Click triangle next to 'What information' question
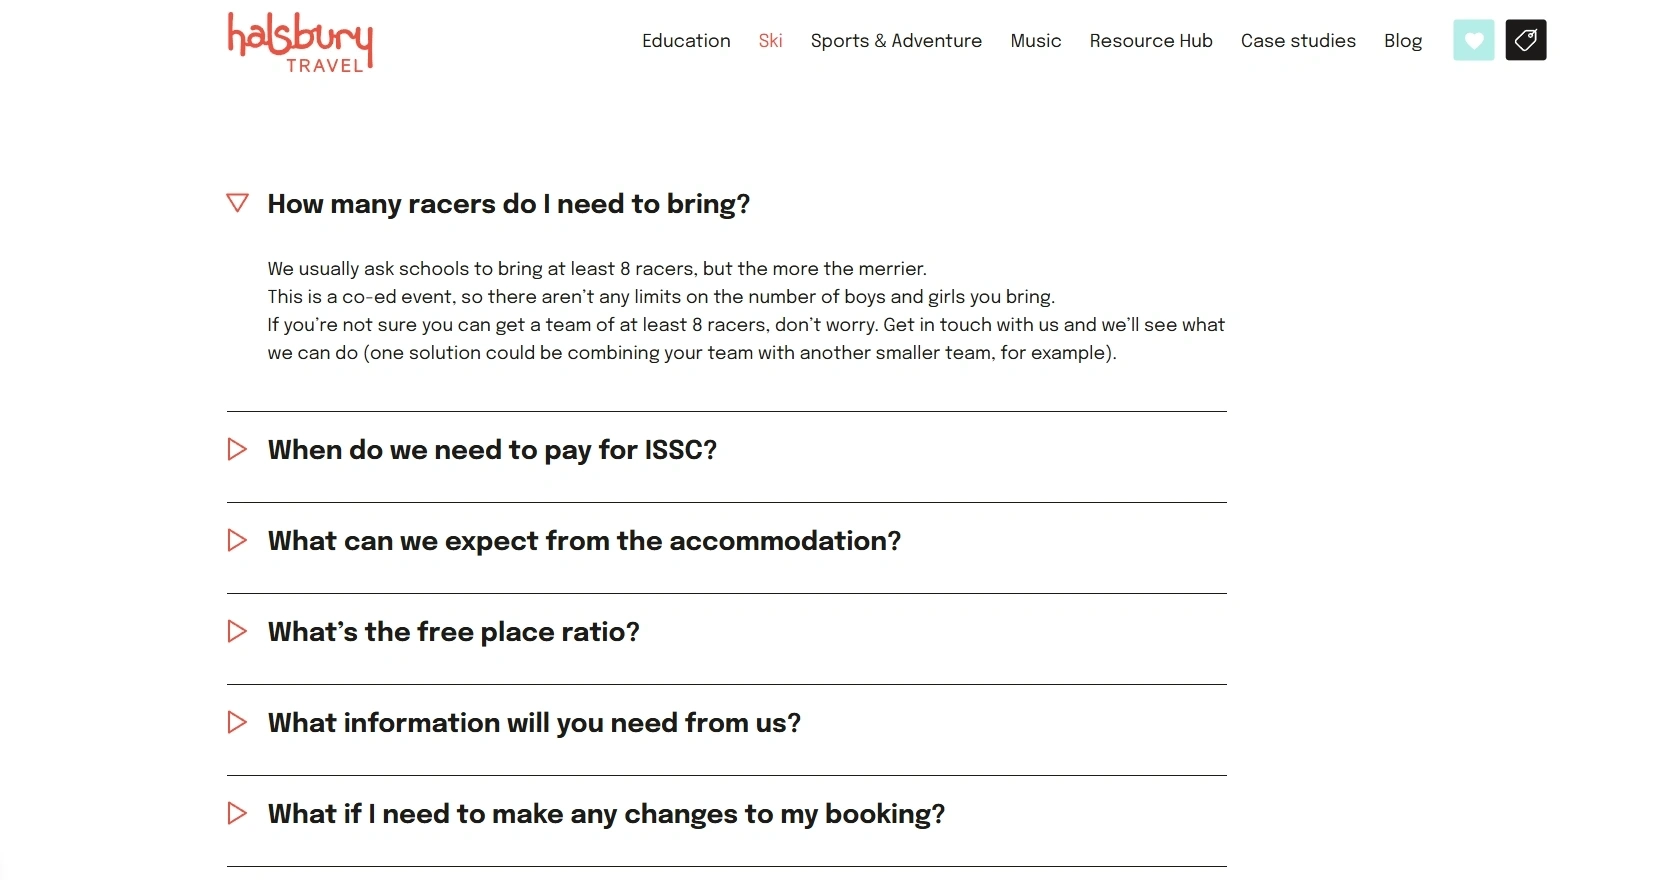1662x880 pixels. pos(237,722)
